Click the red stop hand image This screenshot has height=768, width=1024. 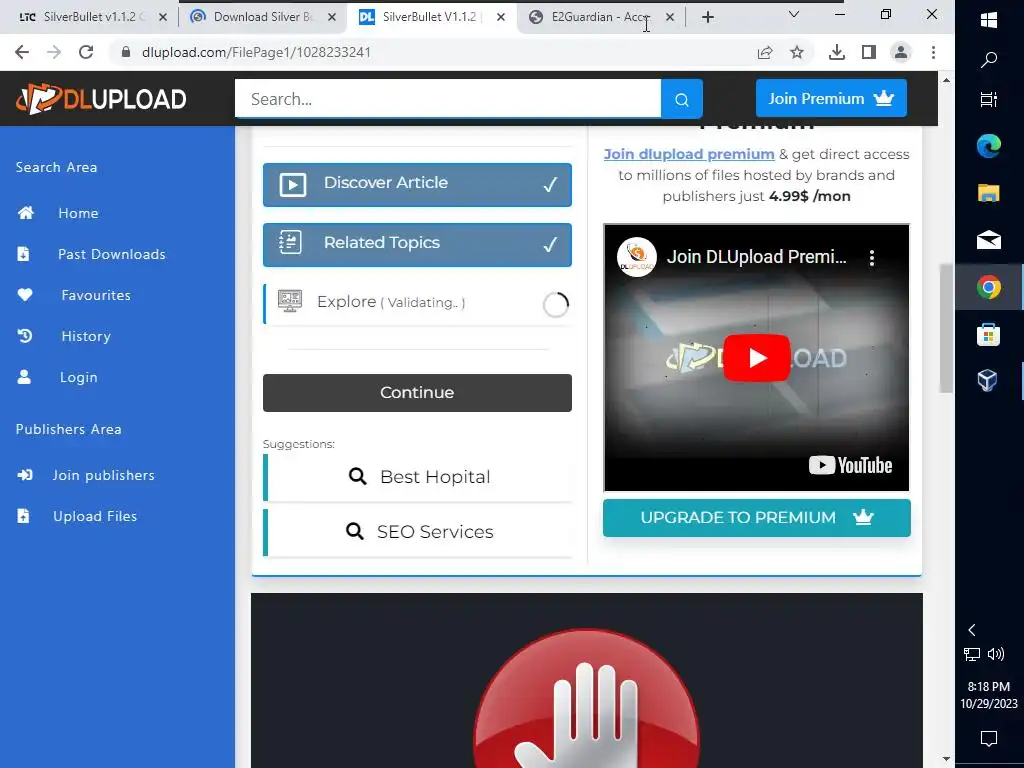(586, 699)
